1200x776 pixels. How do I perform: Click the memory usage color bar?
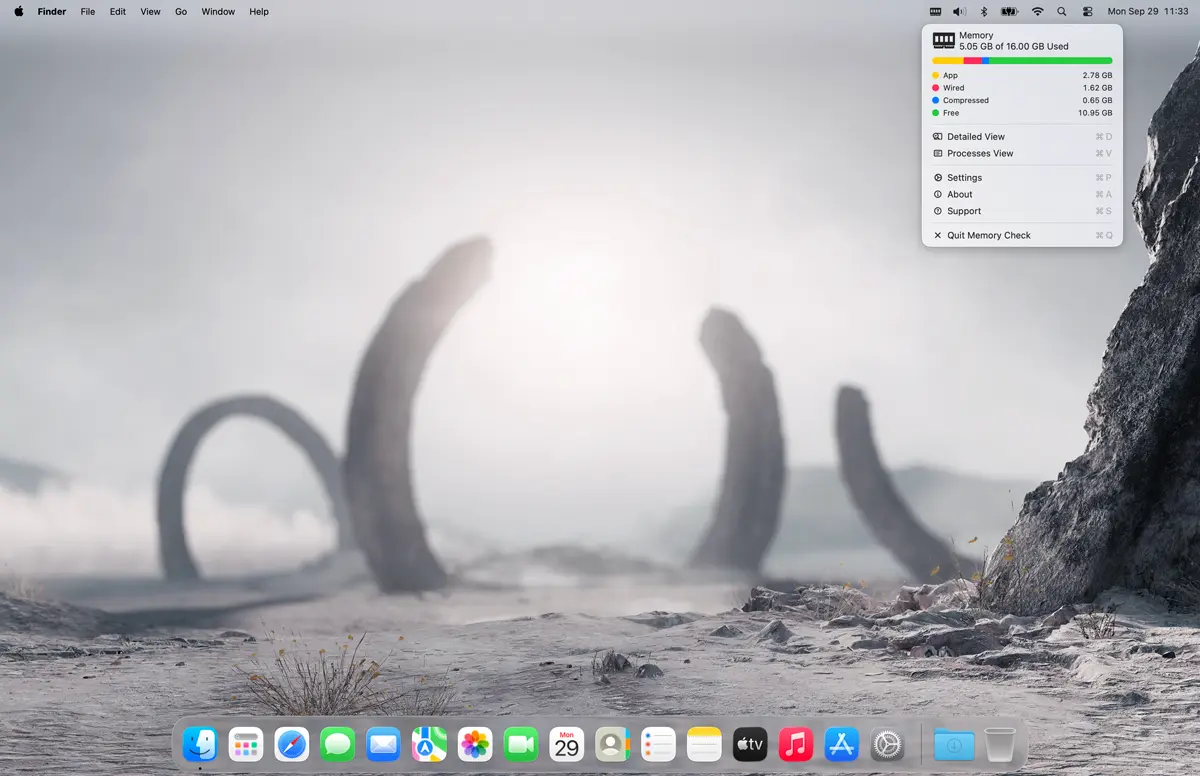coord(1021,61)
